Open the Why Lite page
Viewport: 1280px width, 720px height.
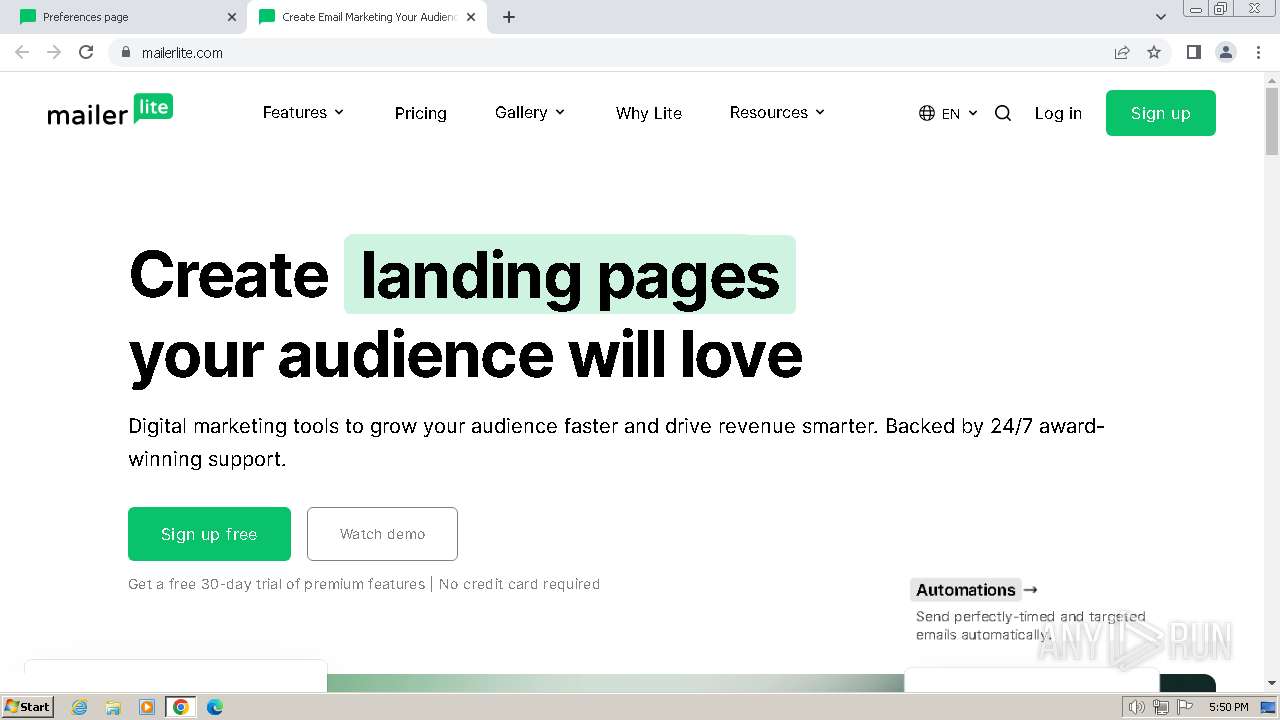pyautogui.click(x=649, y=113)
